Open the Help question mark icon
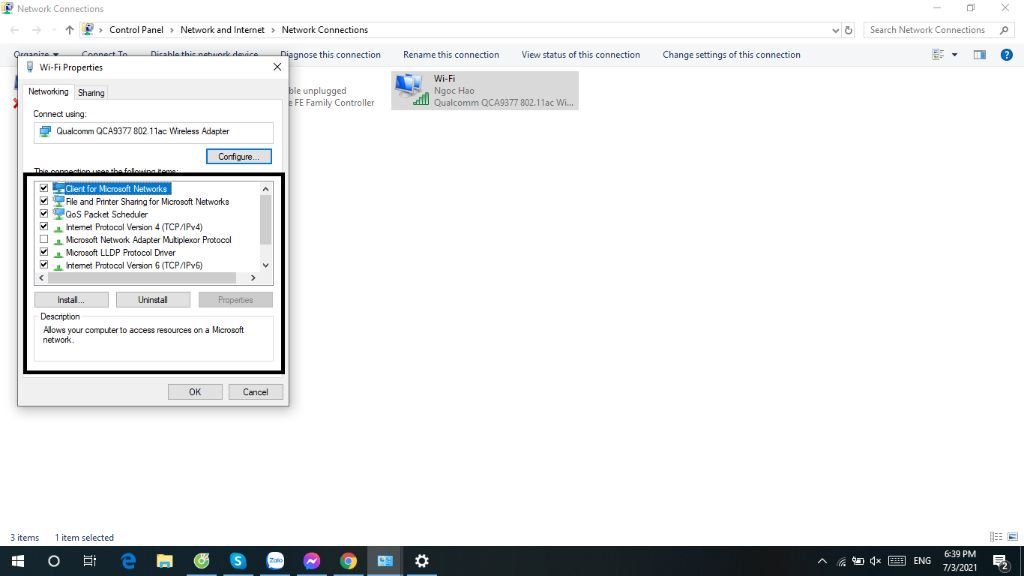The height and width of the screenshot is (576, 1024). [x=1006, y=55]
